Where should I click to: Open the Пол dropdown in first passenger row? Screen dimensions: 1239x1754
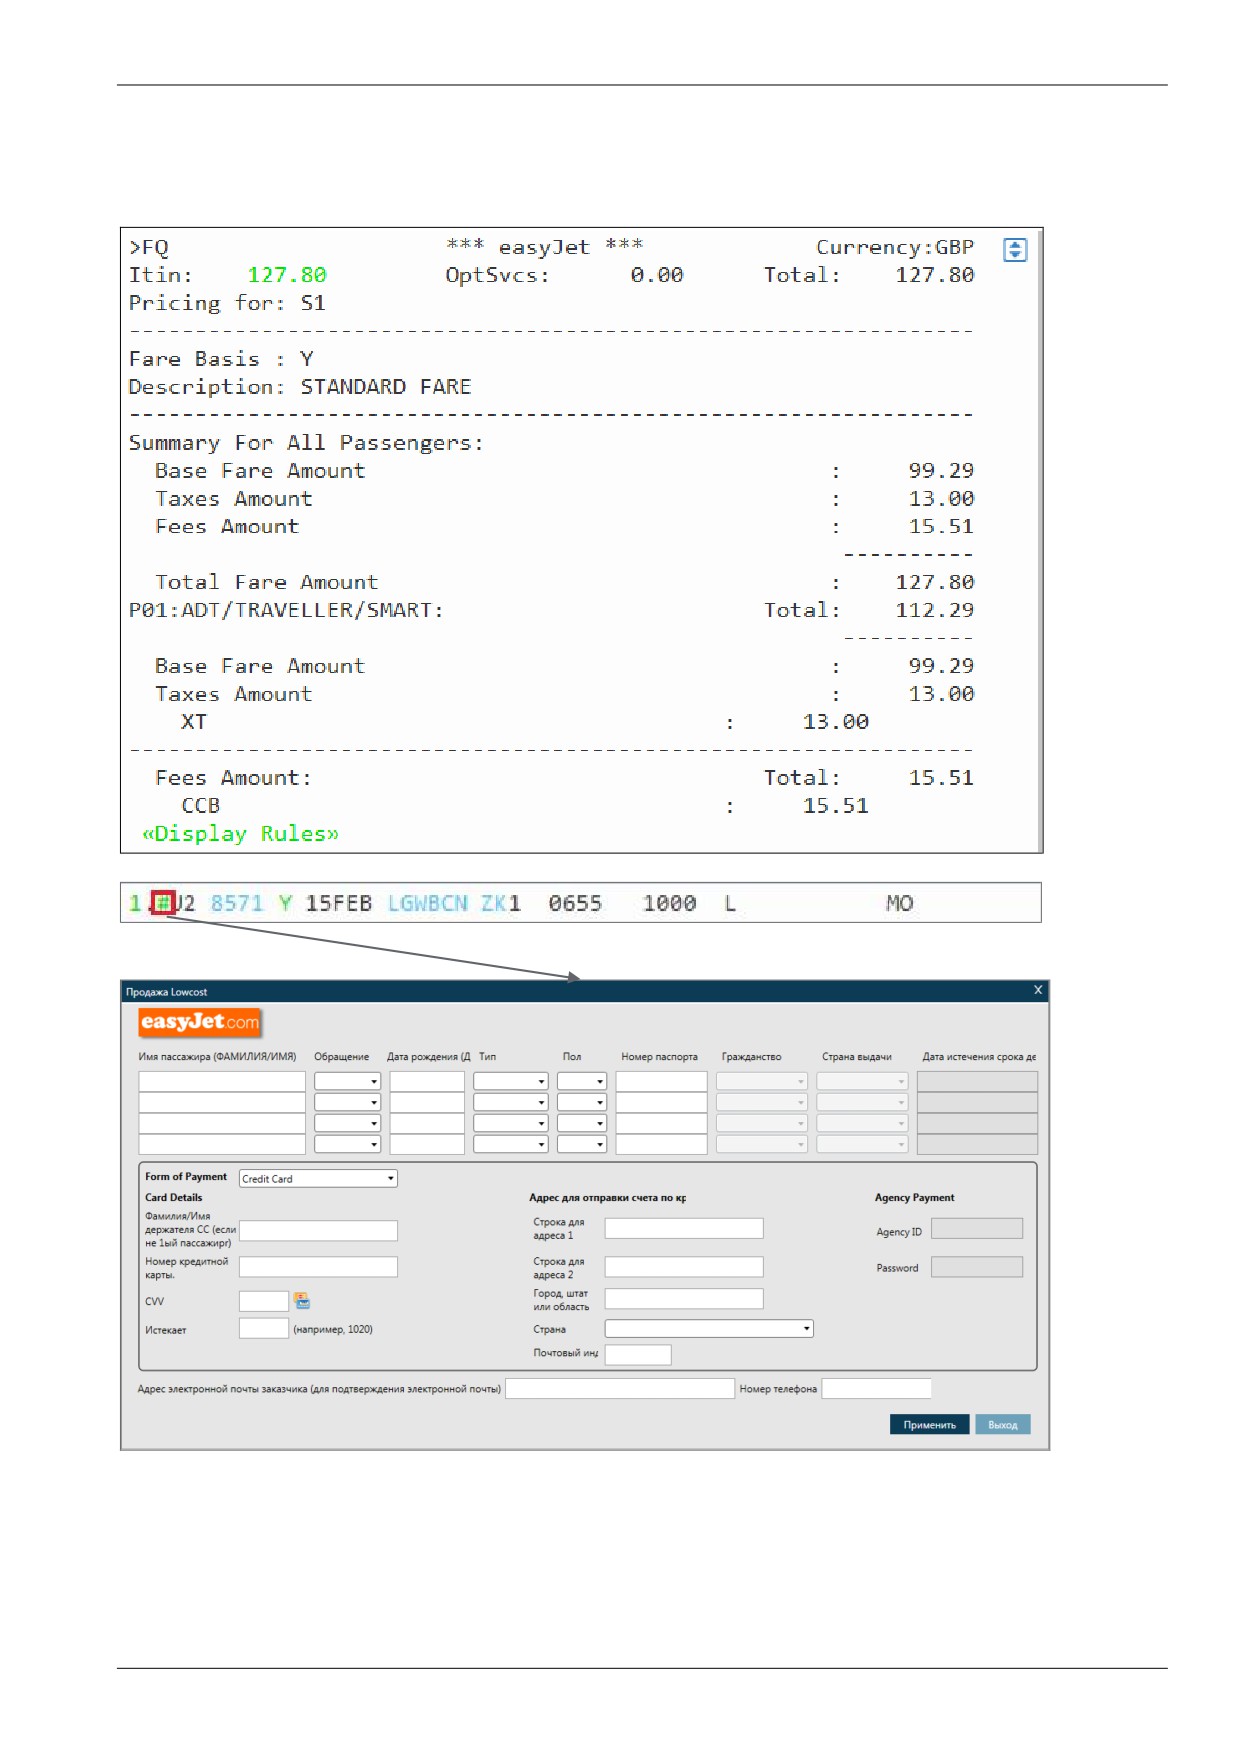[582, 1081]
